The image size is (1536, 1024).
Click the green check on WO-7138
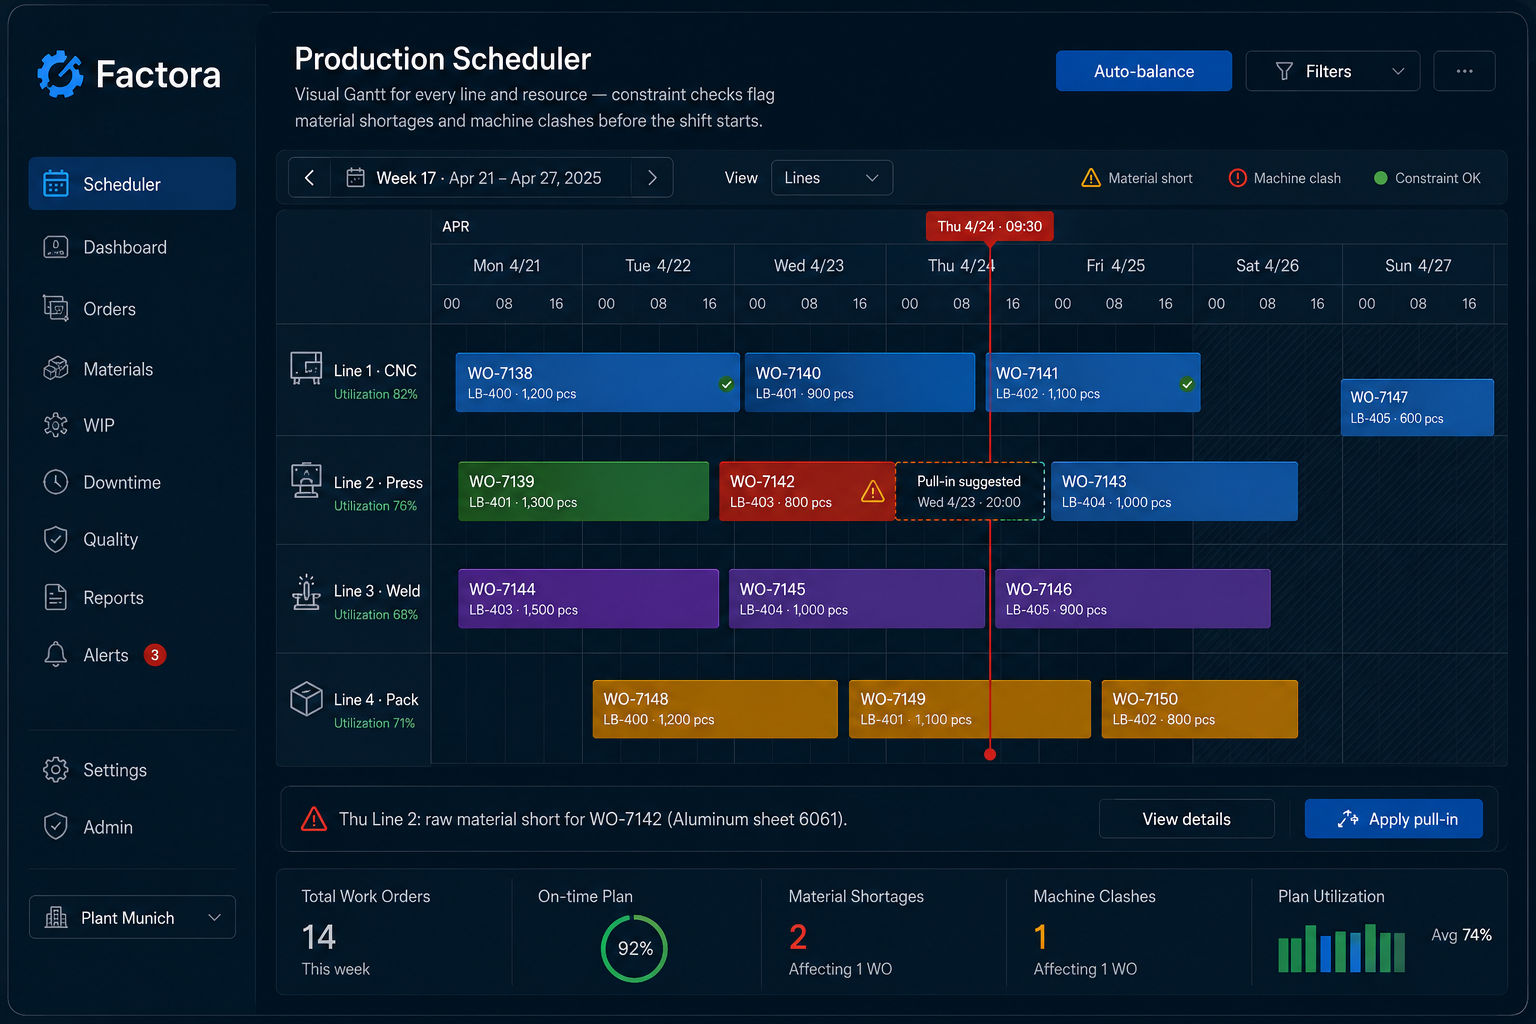coord(726,384)
